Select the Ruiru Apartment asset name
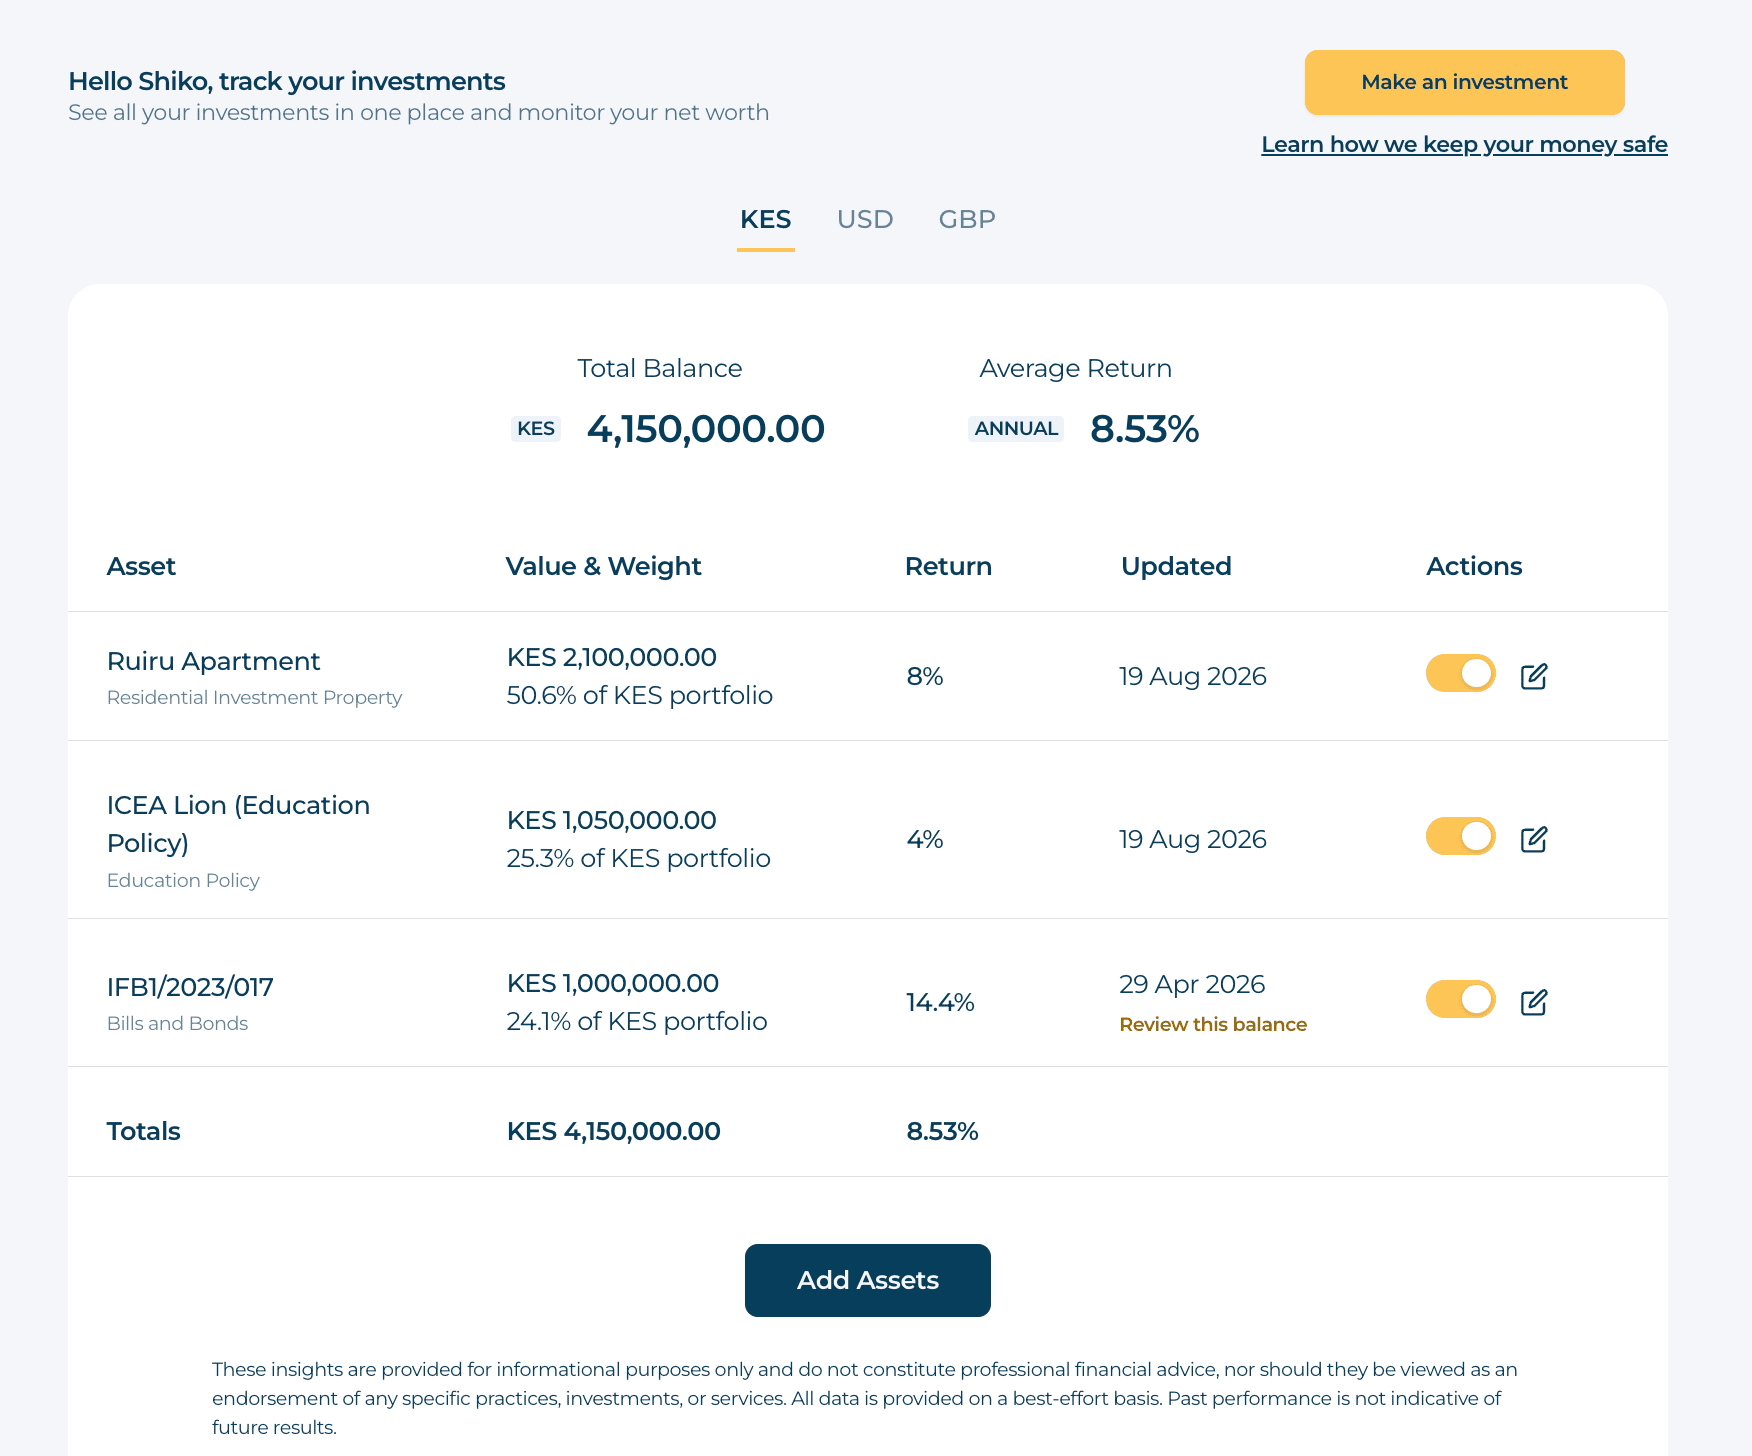 click(213, 662)
